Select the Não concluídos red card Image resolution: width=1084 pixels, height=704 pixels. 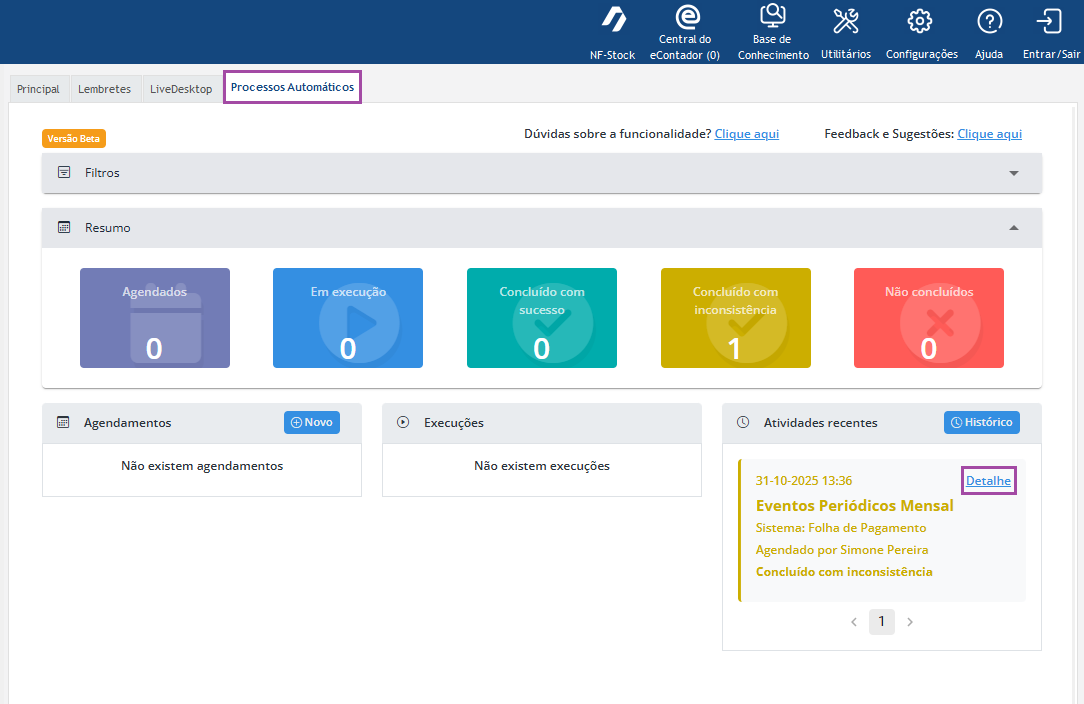pyautogui.click(x=929, y=318)
